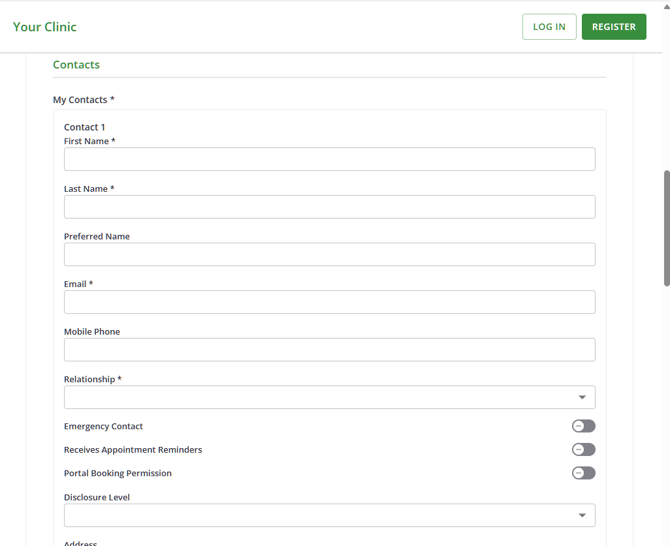Click the My Contacts label

tap(83, 100)
